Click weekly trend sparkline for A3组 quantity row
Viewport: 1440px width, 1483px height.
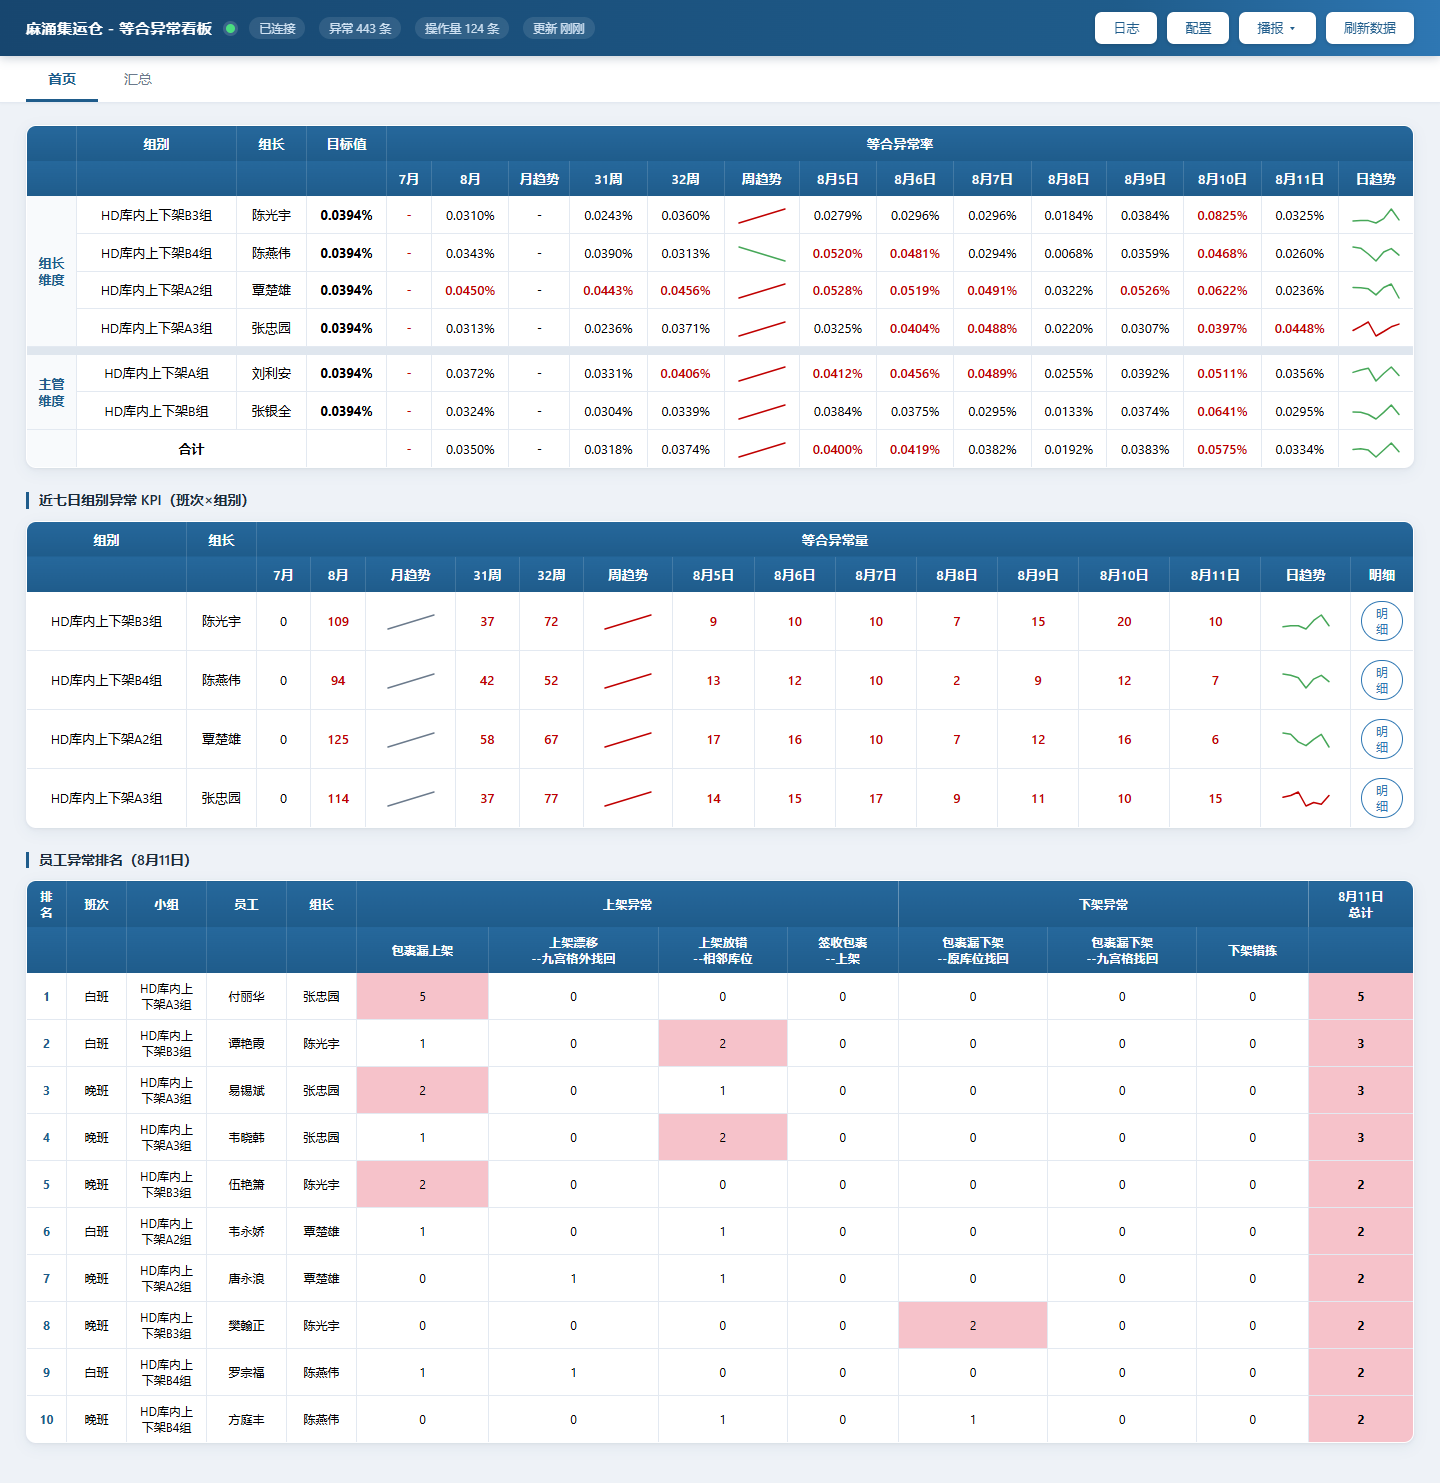628,798
